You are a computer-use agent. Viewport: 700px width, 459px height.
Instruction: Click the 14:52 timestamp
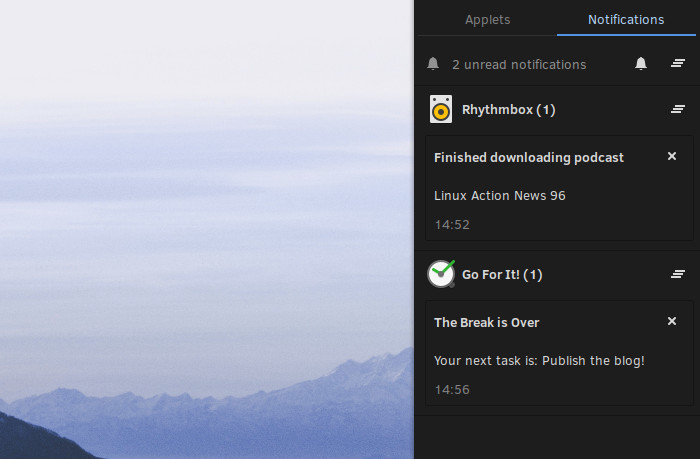click(x=452, y=225)
